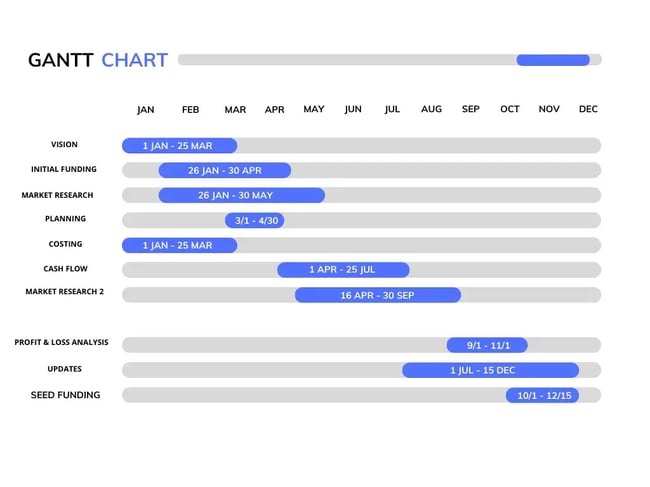Select the Cash Flow '1 APR - 25 JUL' bar
Image resolution: width=650 pixels, height=487 pixels.
(343, 270)
